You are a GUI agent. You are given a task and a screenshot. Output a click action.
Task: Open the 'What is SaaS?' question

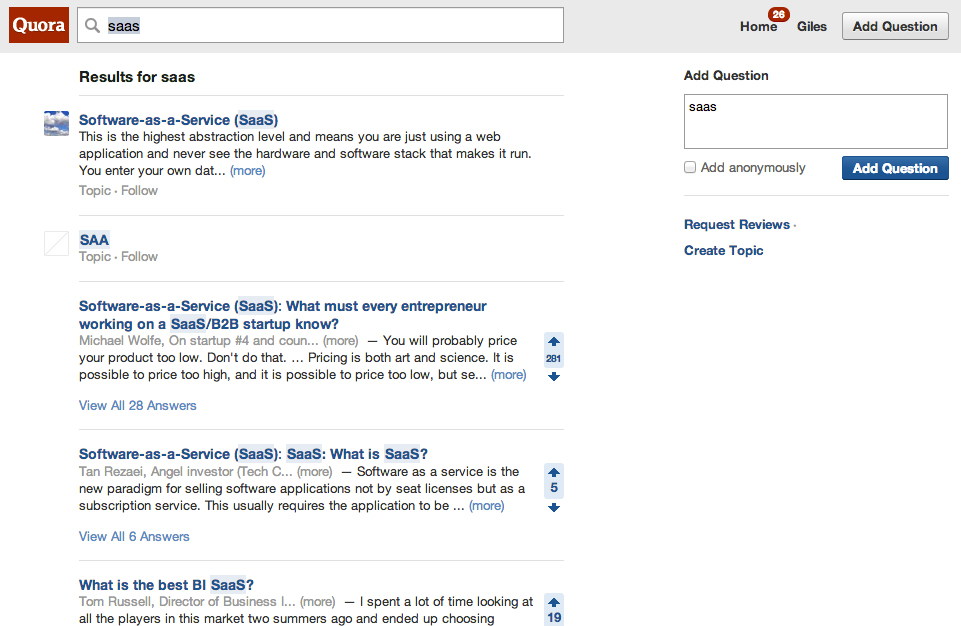coord(253,454)
